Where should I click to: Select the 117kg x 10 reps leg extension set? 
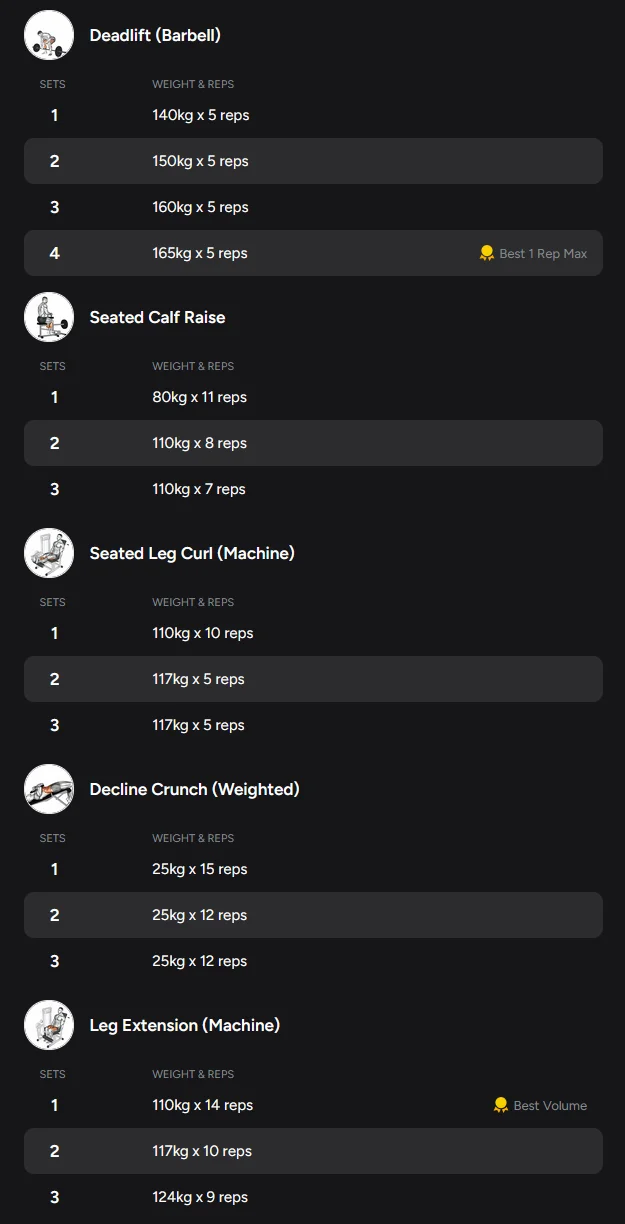pyautogui.click(x=313, y=1151)
